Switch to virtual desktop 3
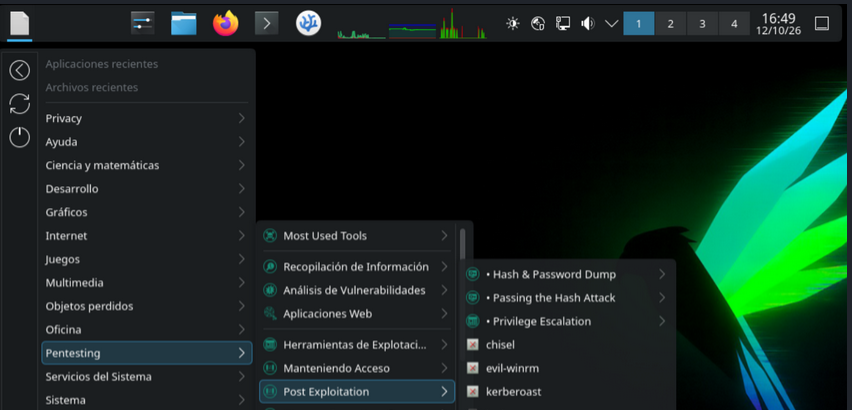852x410 pixels. (703, 23)
